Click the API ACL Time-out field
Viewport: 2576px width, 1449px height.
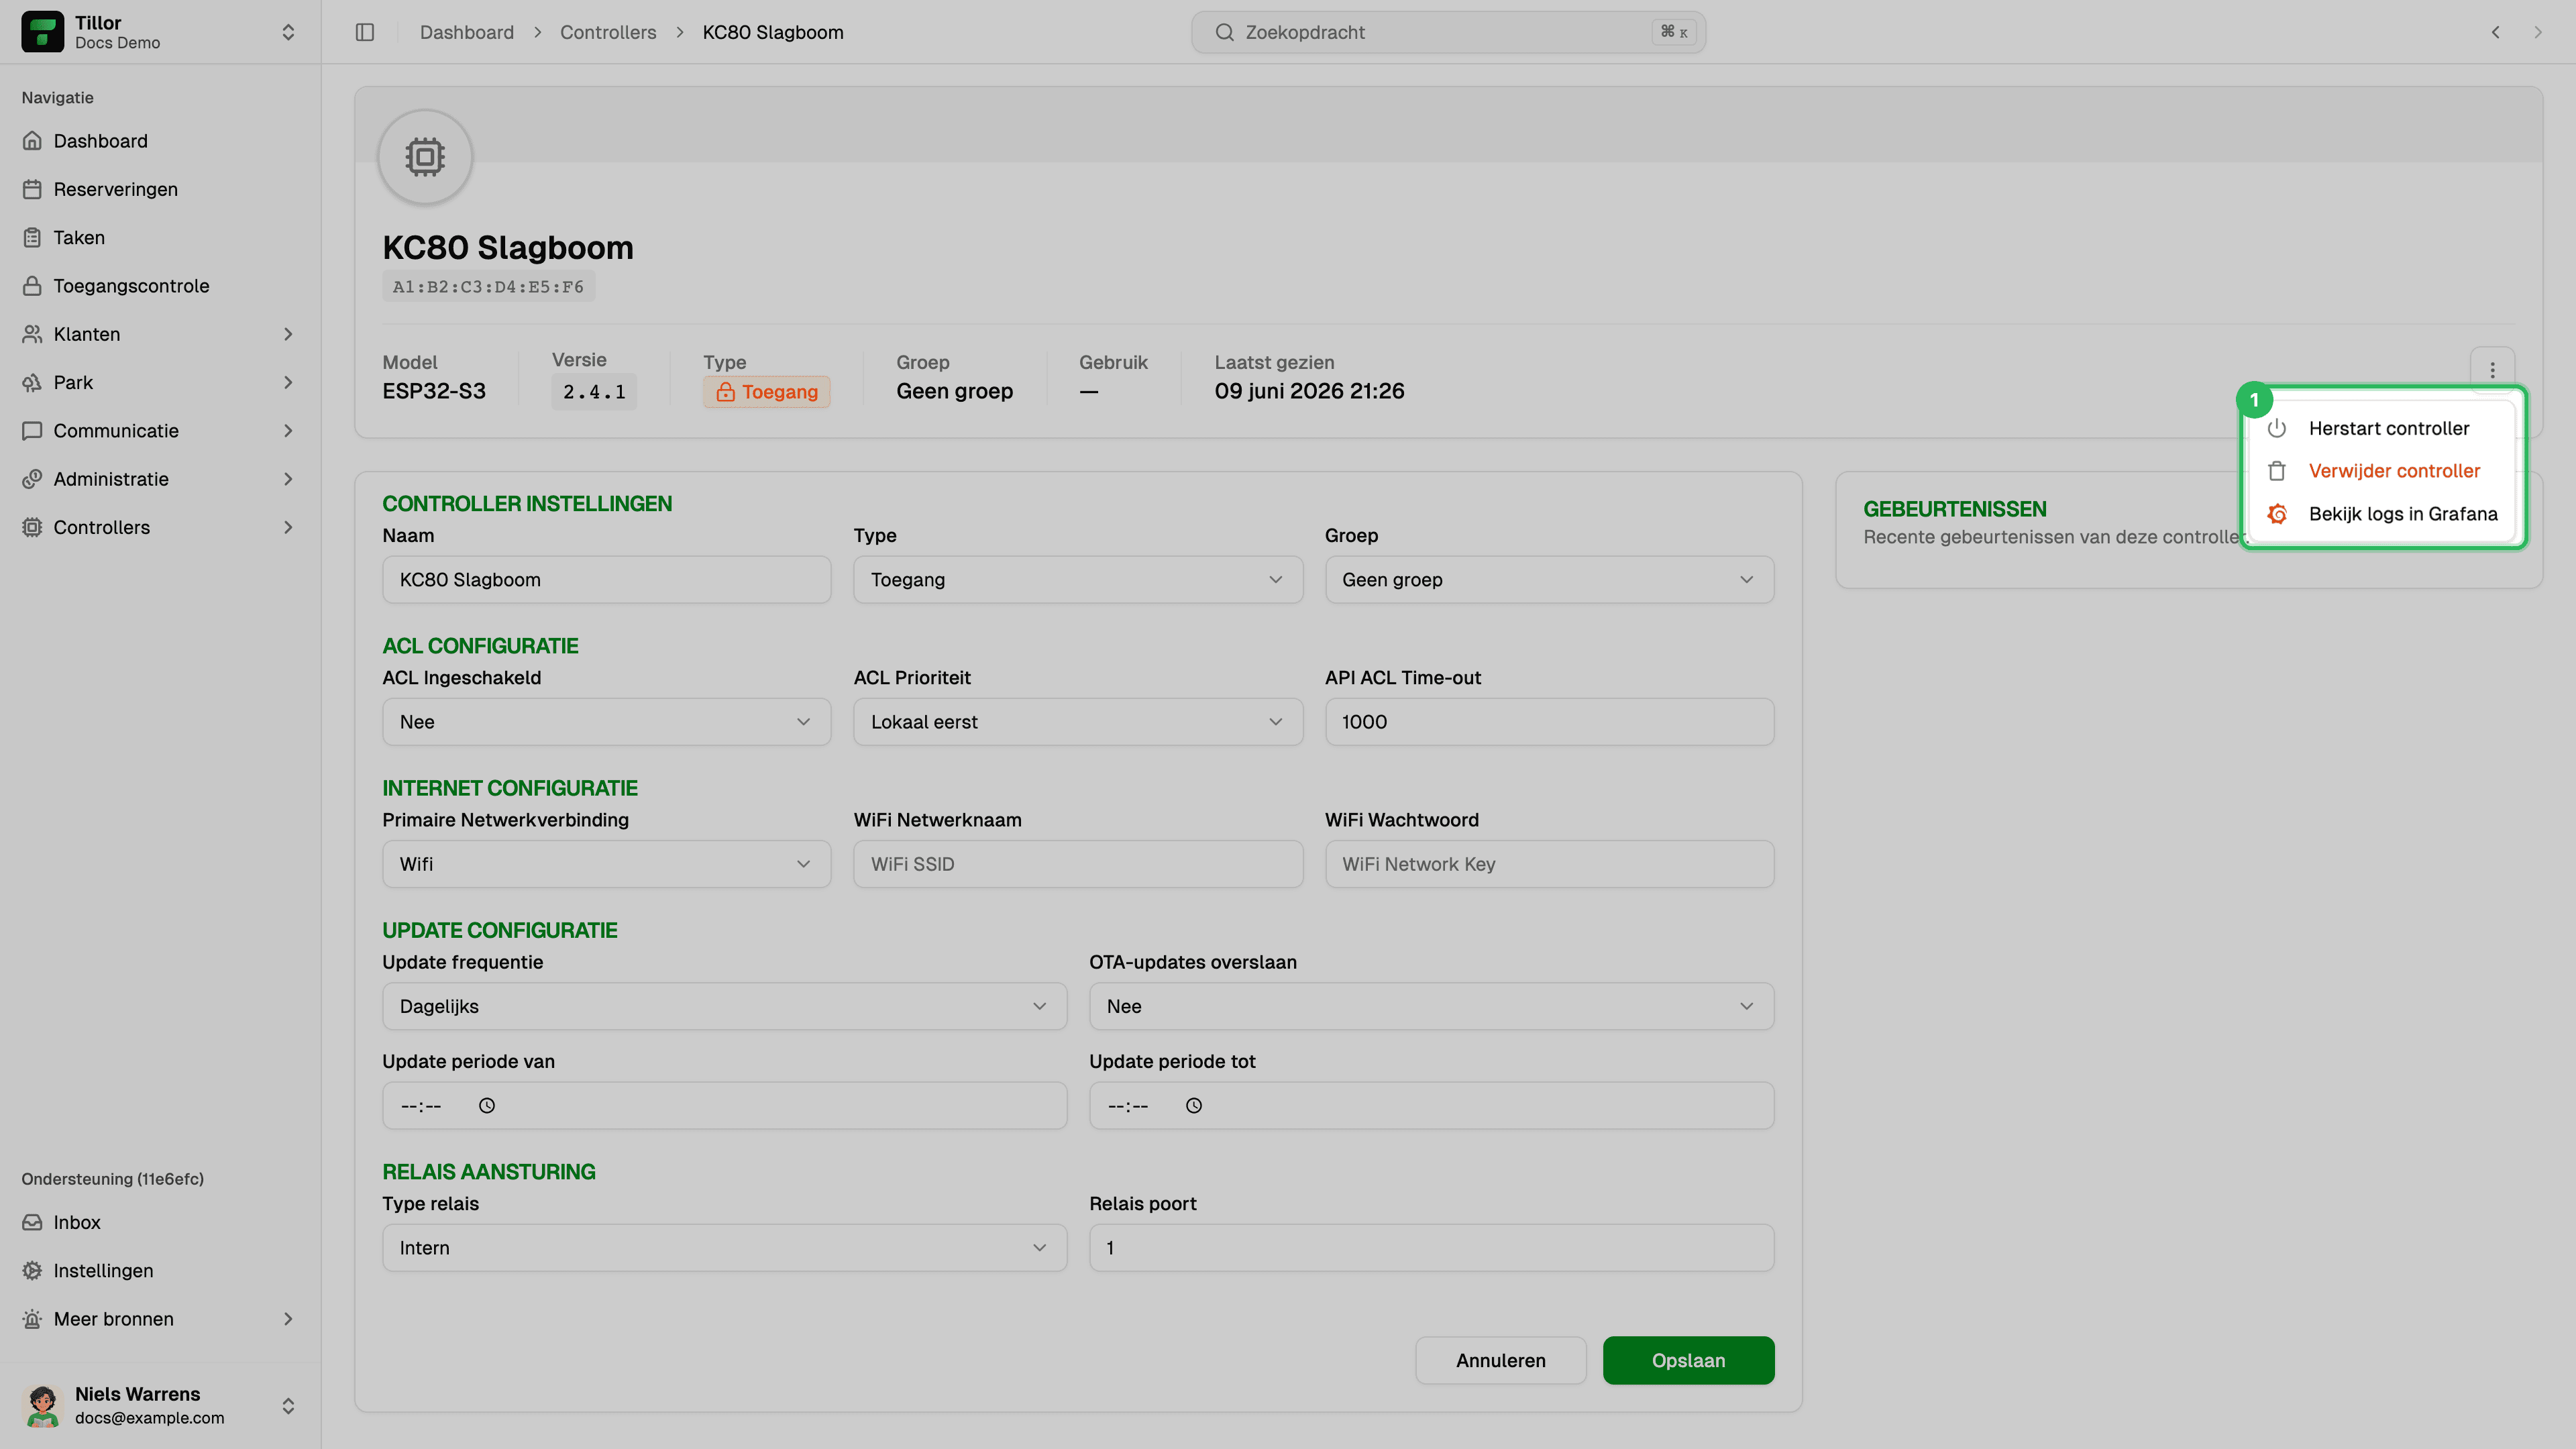point(1549,722)
